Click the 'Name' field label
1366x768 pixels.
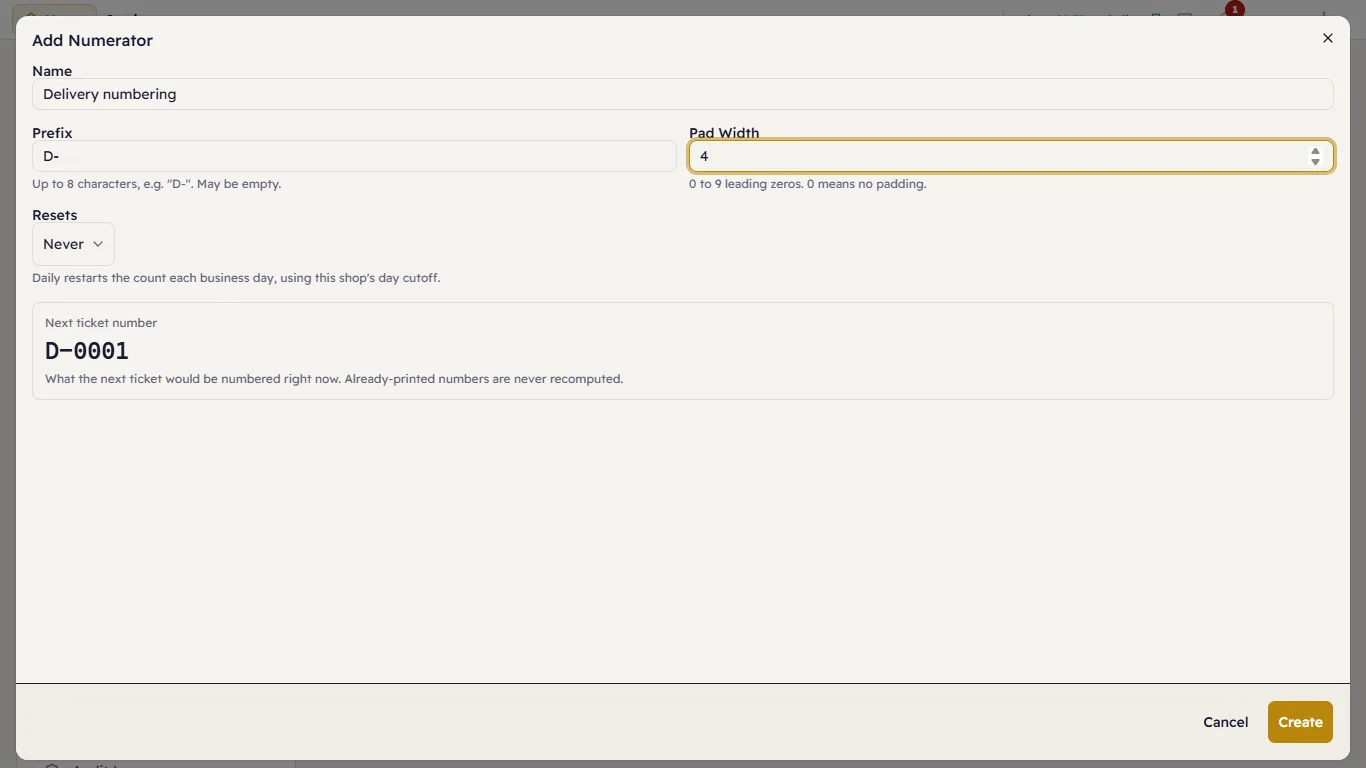tap(52, 71)
